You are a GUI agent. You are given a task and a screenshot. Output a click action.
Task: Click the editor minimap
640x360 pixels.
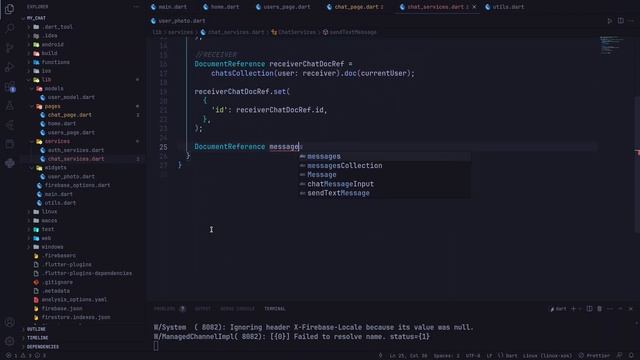point(611,45)
